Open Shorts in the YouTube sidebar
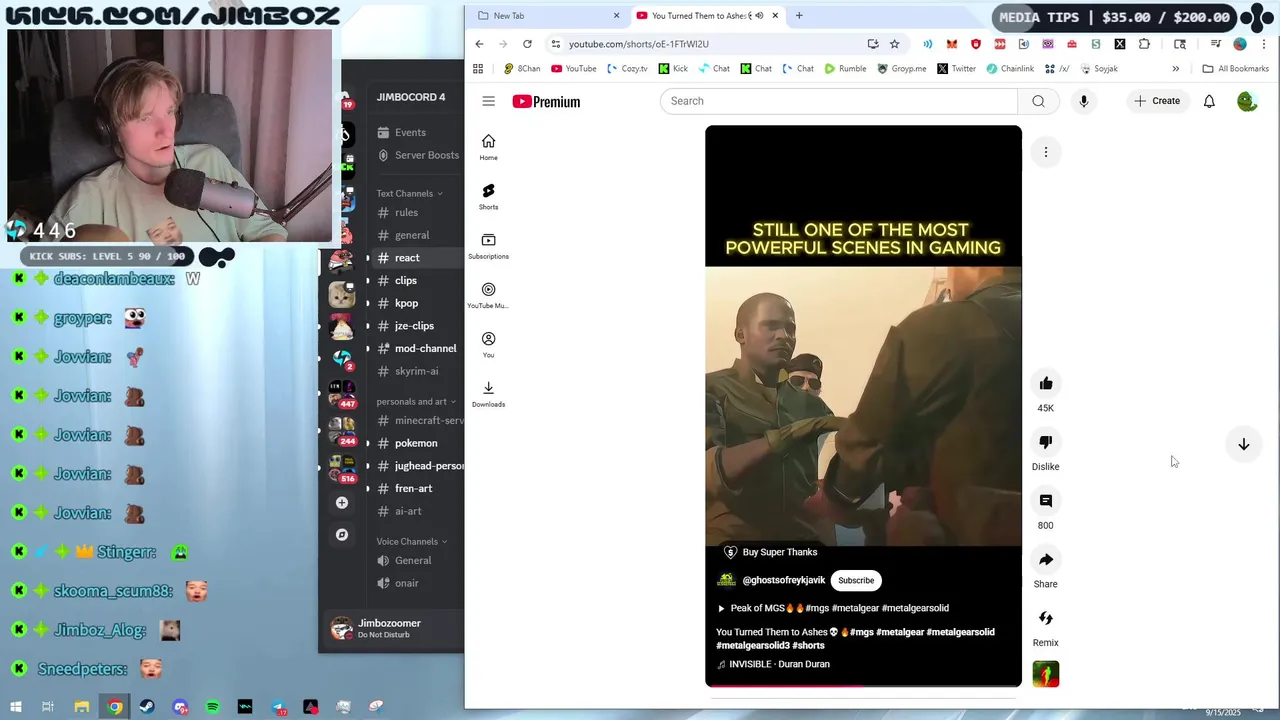The height and width of the screenshot is (720, 1280). pyautogui.click(x=488, y=196)
